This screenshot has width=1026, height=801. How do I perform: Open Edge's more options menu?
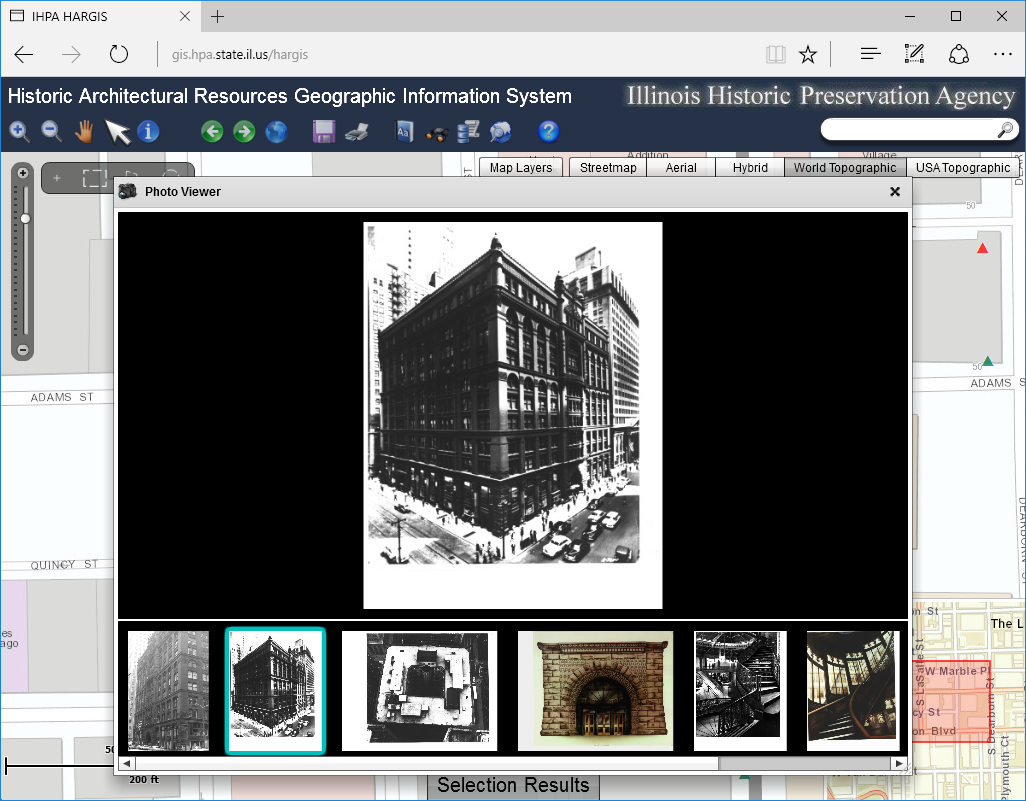pos(1003,54)
